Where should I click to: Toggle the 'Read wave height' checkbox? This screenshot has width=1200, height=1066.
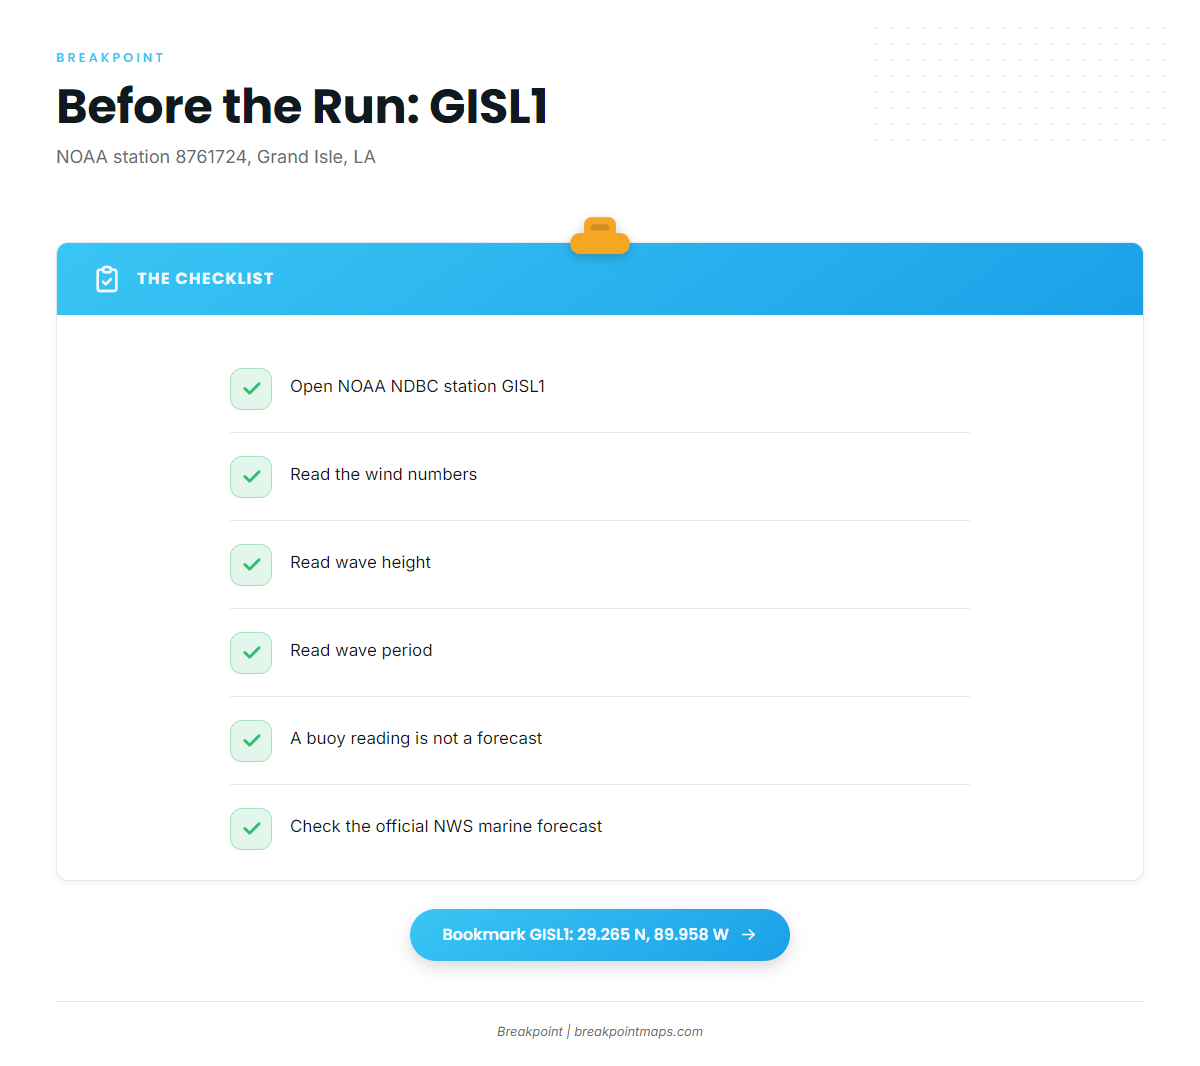[x=251, y=565]
